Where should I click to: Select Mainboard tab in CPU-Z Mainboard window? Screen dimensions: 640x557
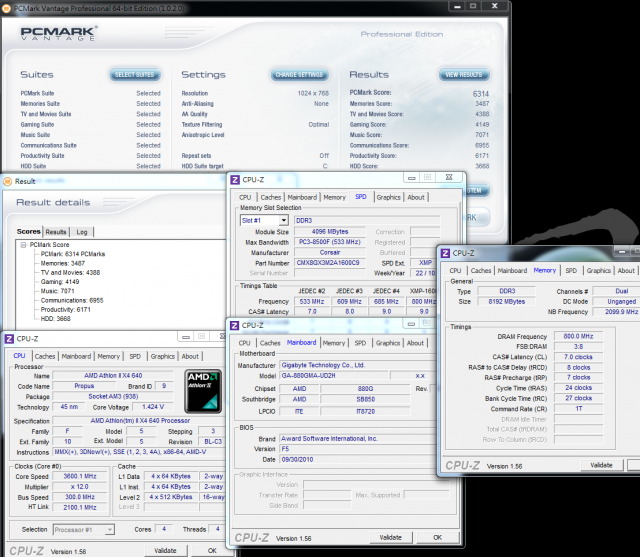pos(302,342)
